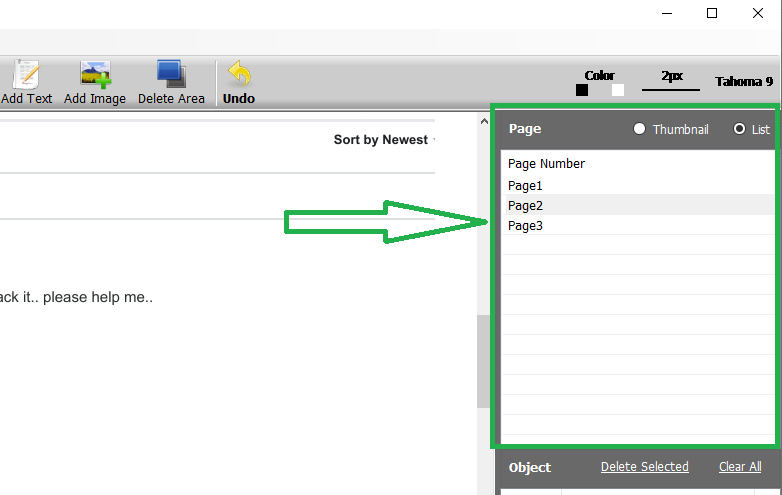Screen dimensions: 782x495
Task: Click the Delete Selected link
Action: tap(644, 467)
